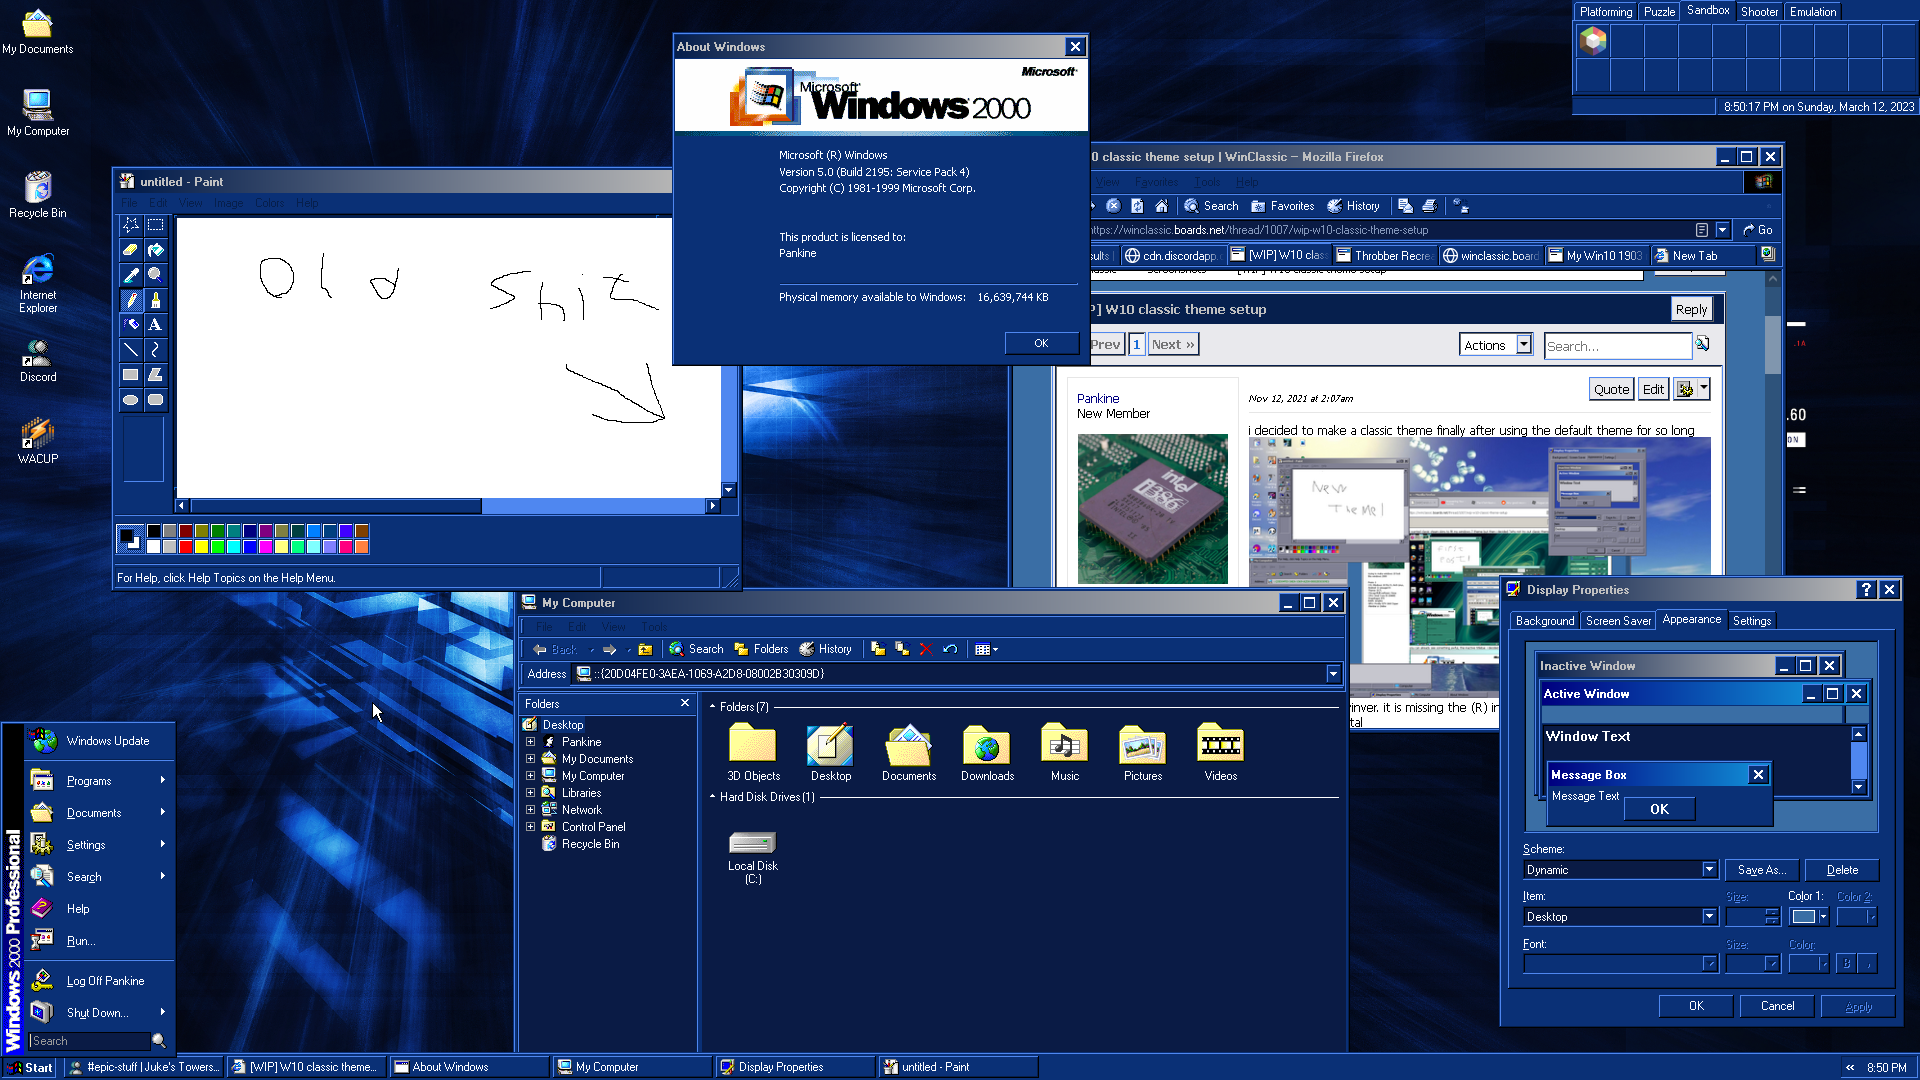Screen dimensions: 1920x1080
Task: Pick the yellow color swatch in Paint palette
Action: [x=202, y=547]
